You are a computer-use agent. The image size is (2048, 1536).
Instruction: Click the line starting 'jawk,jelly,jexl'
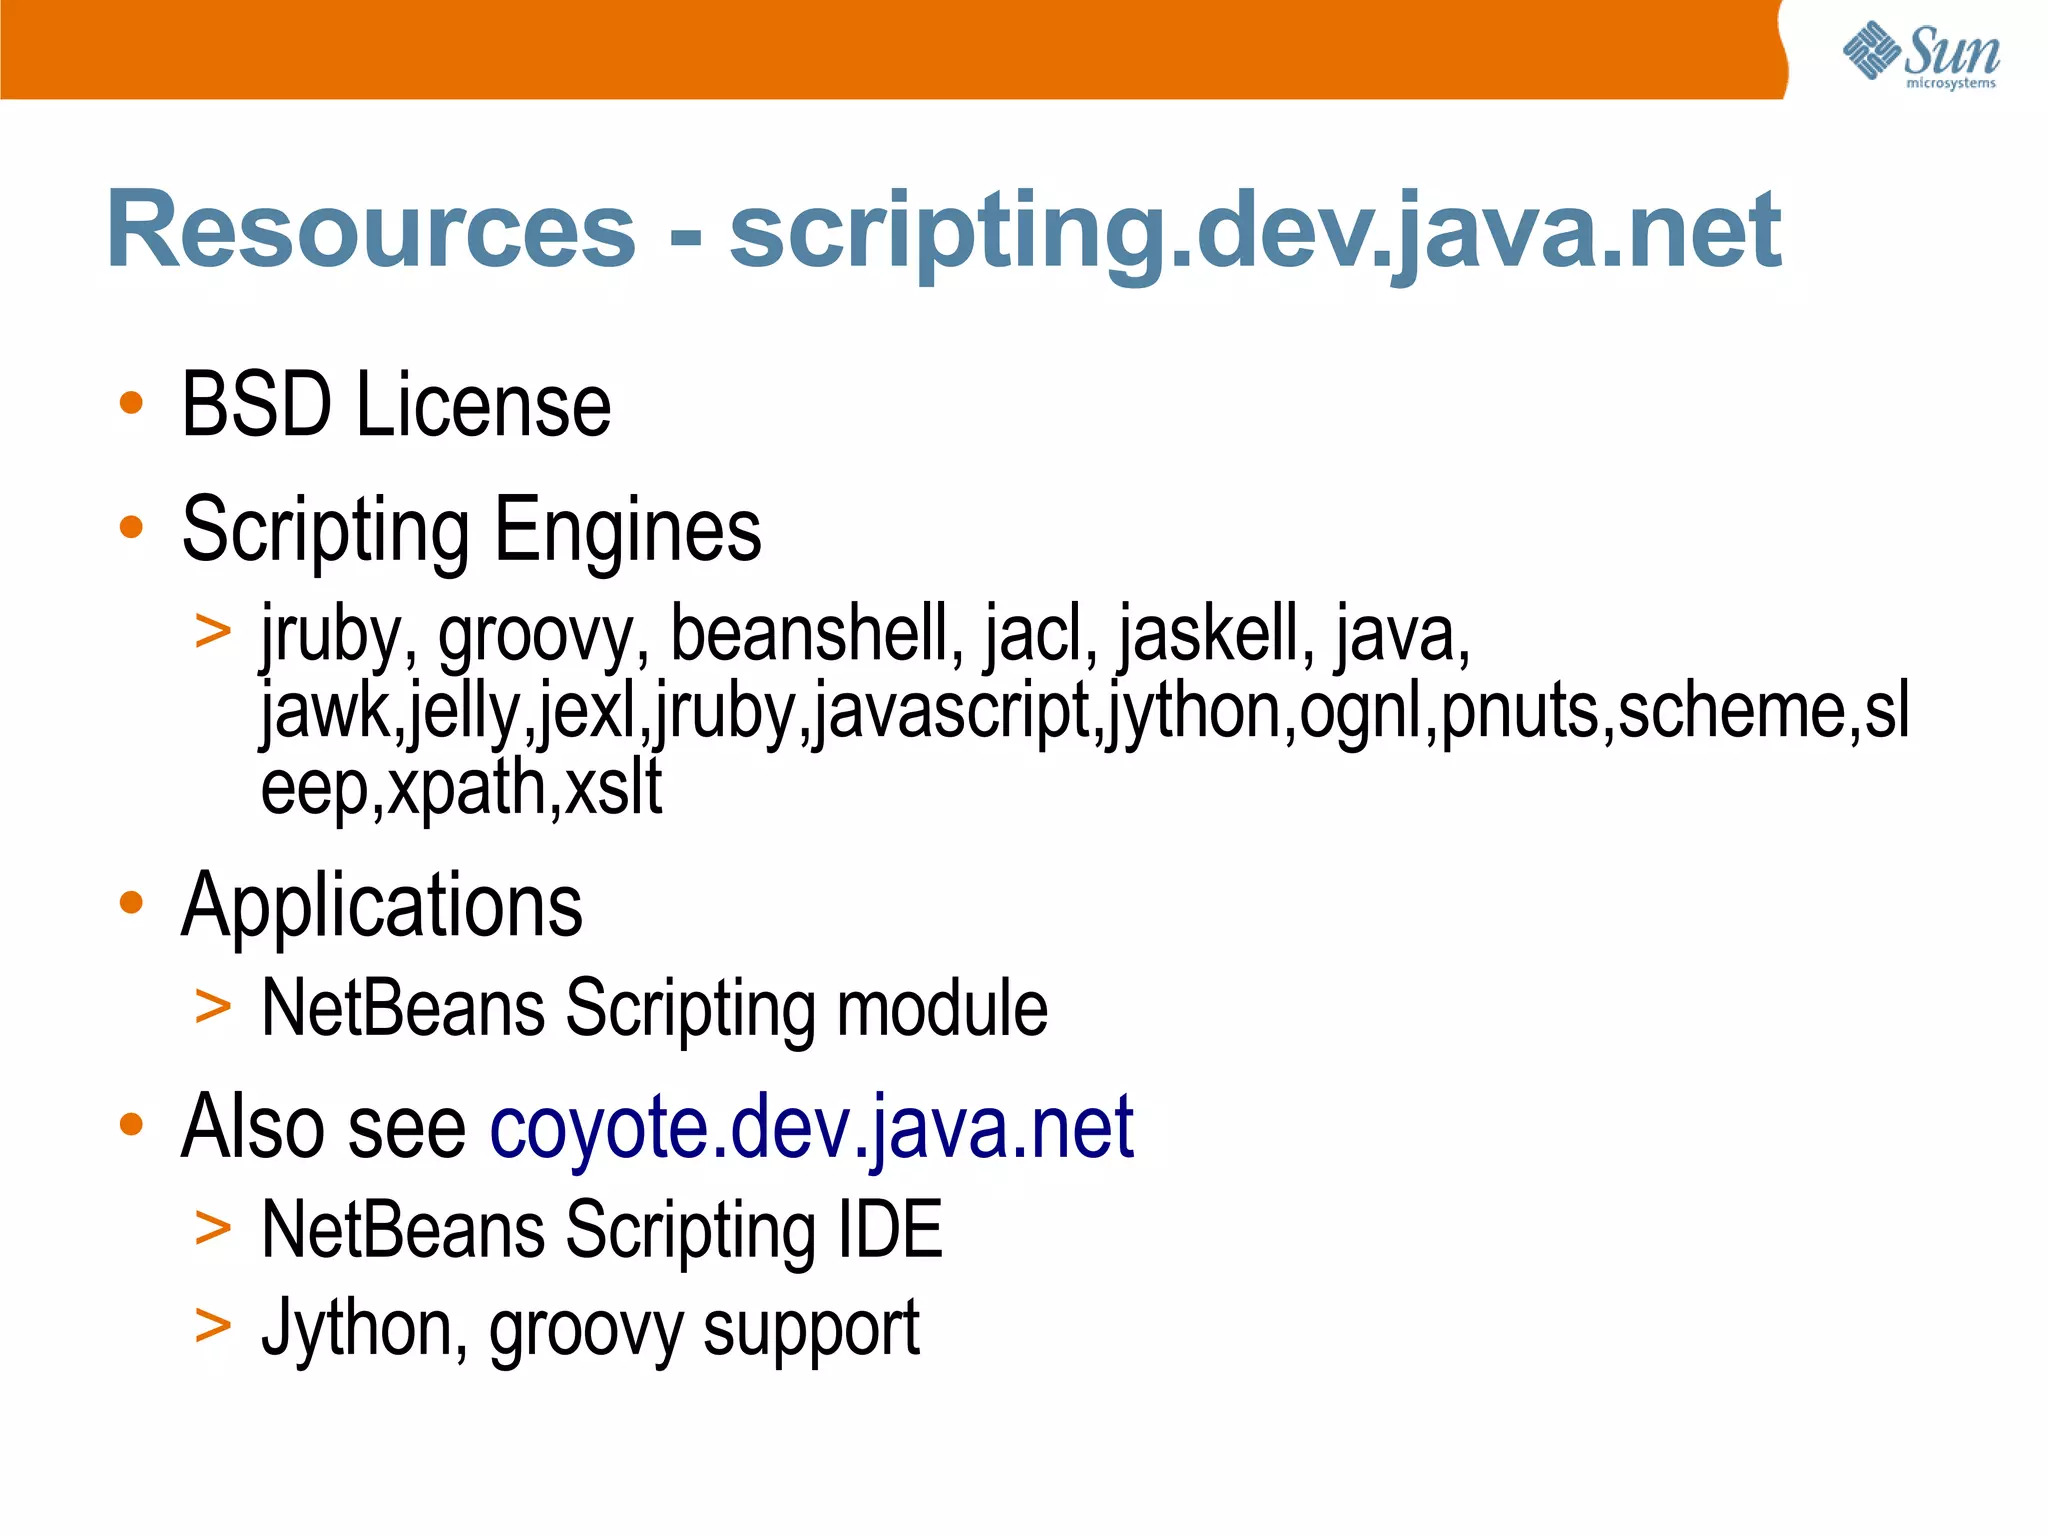[1085, 712]
